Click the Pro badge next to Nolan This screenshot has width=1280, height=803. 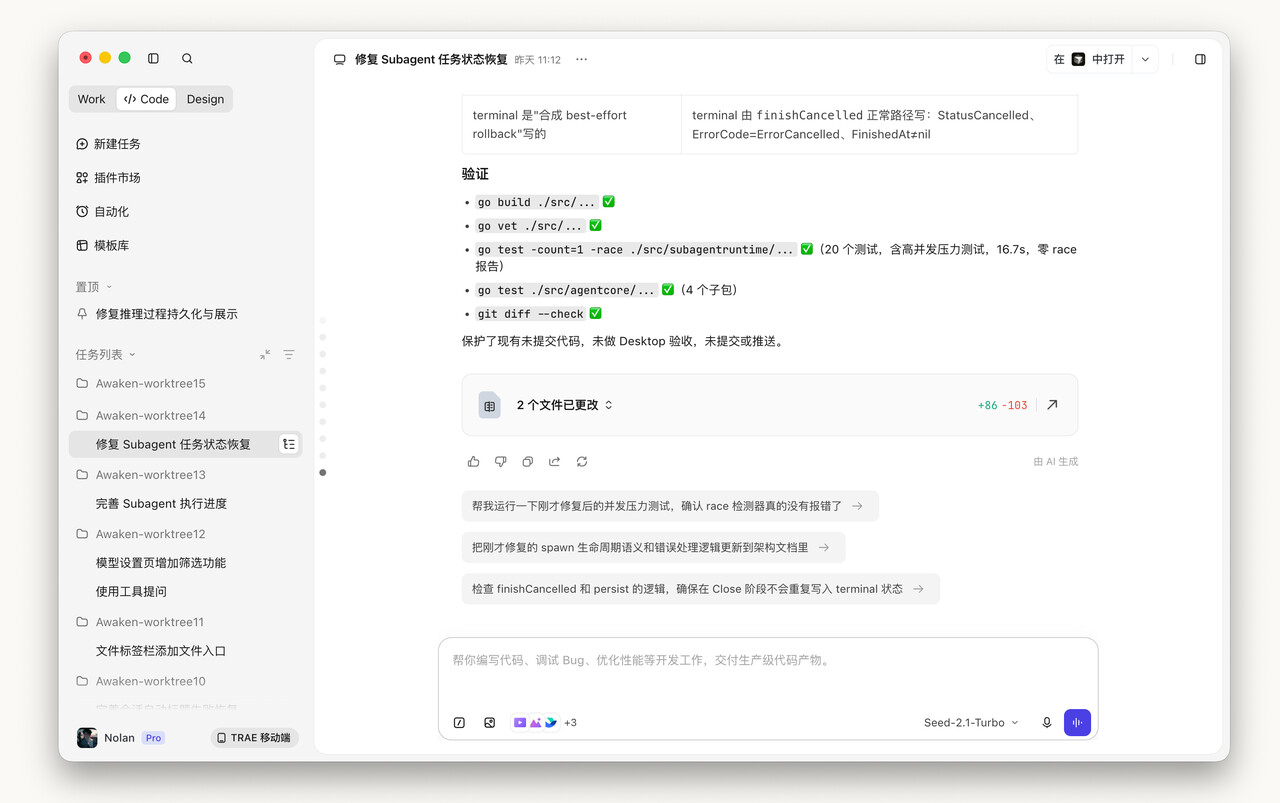tap(152, 738)
